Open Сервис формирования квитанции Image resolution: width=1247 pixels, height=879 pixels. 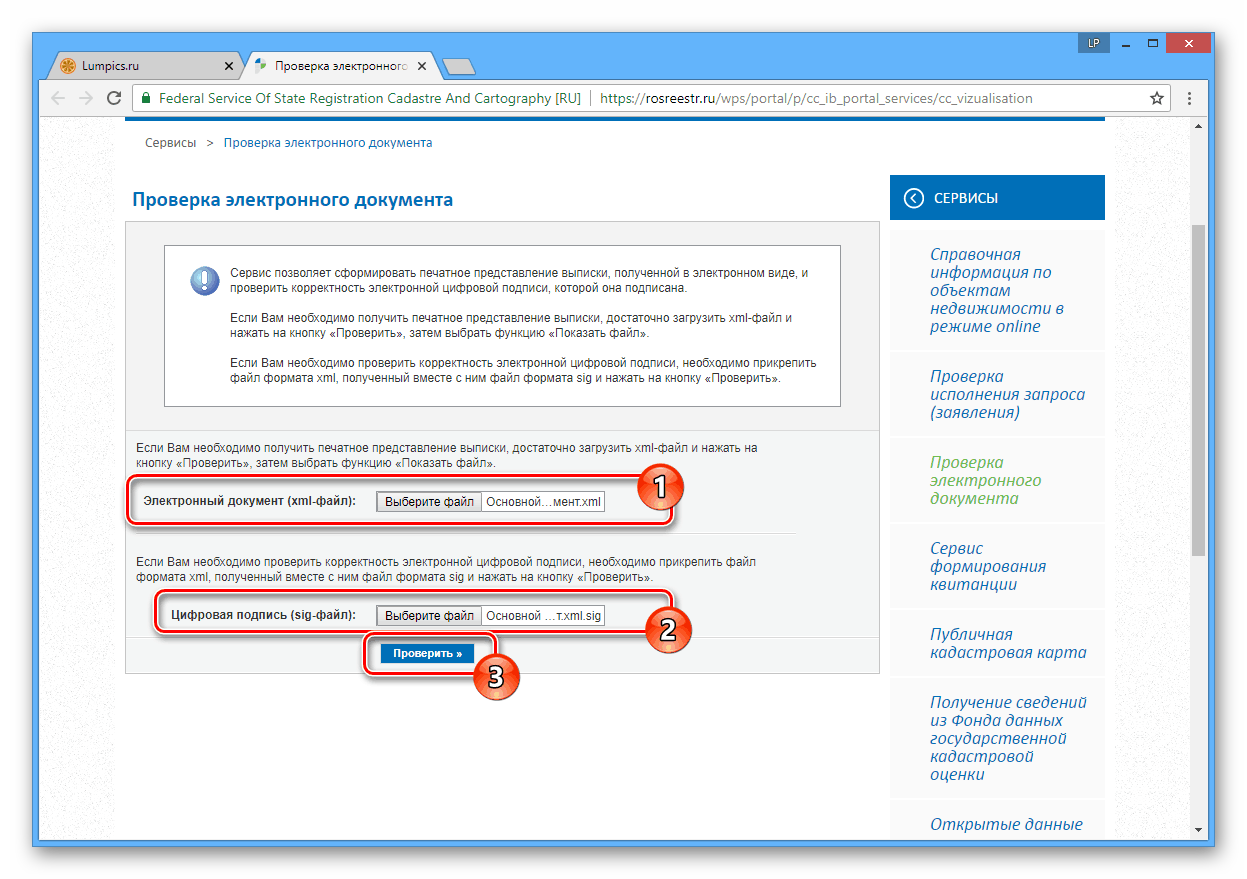[x=997, y=566]
